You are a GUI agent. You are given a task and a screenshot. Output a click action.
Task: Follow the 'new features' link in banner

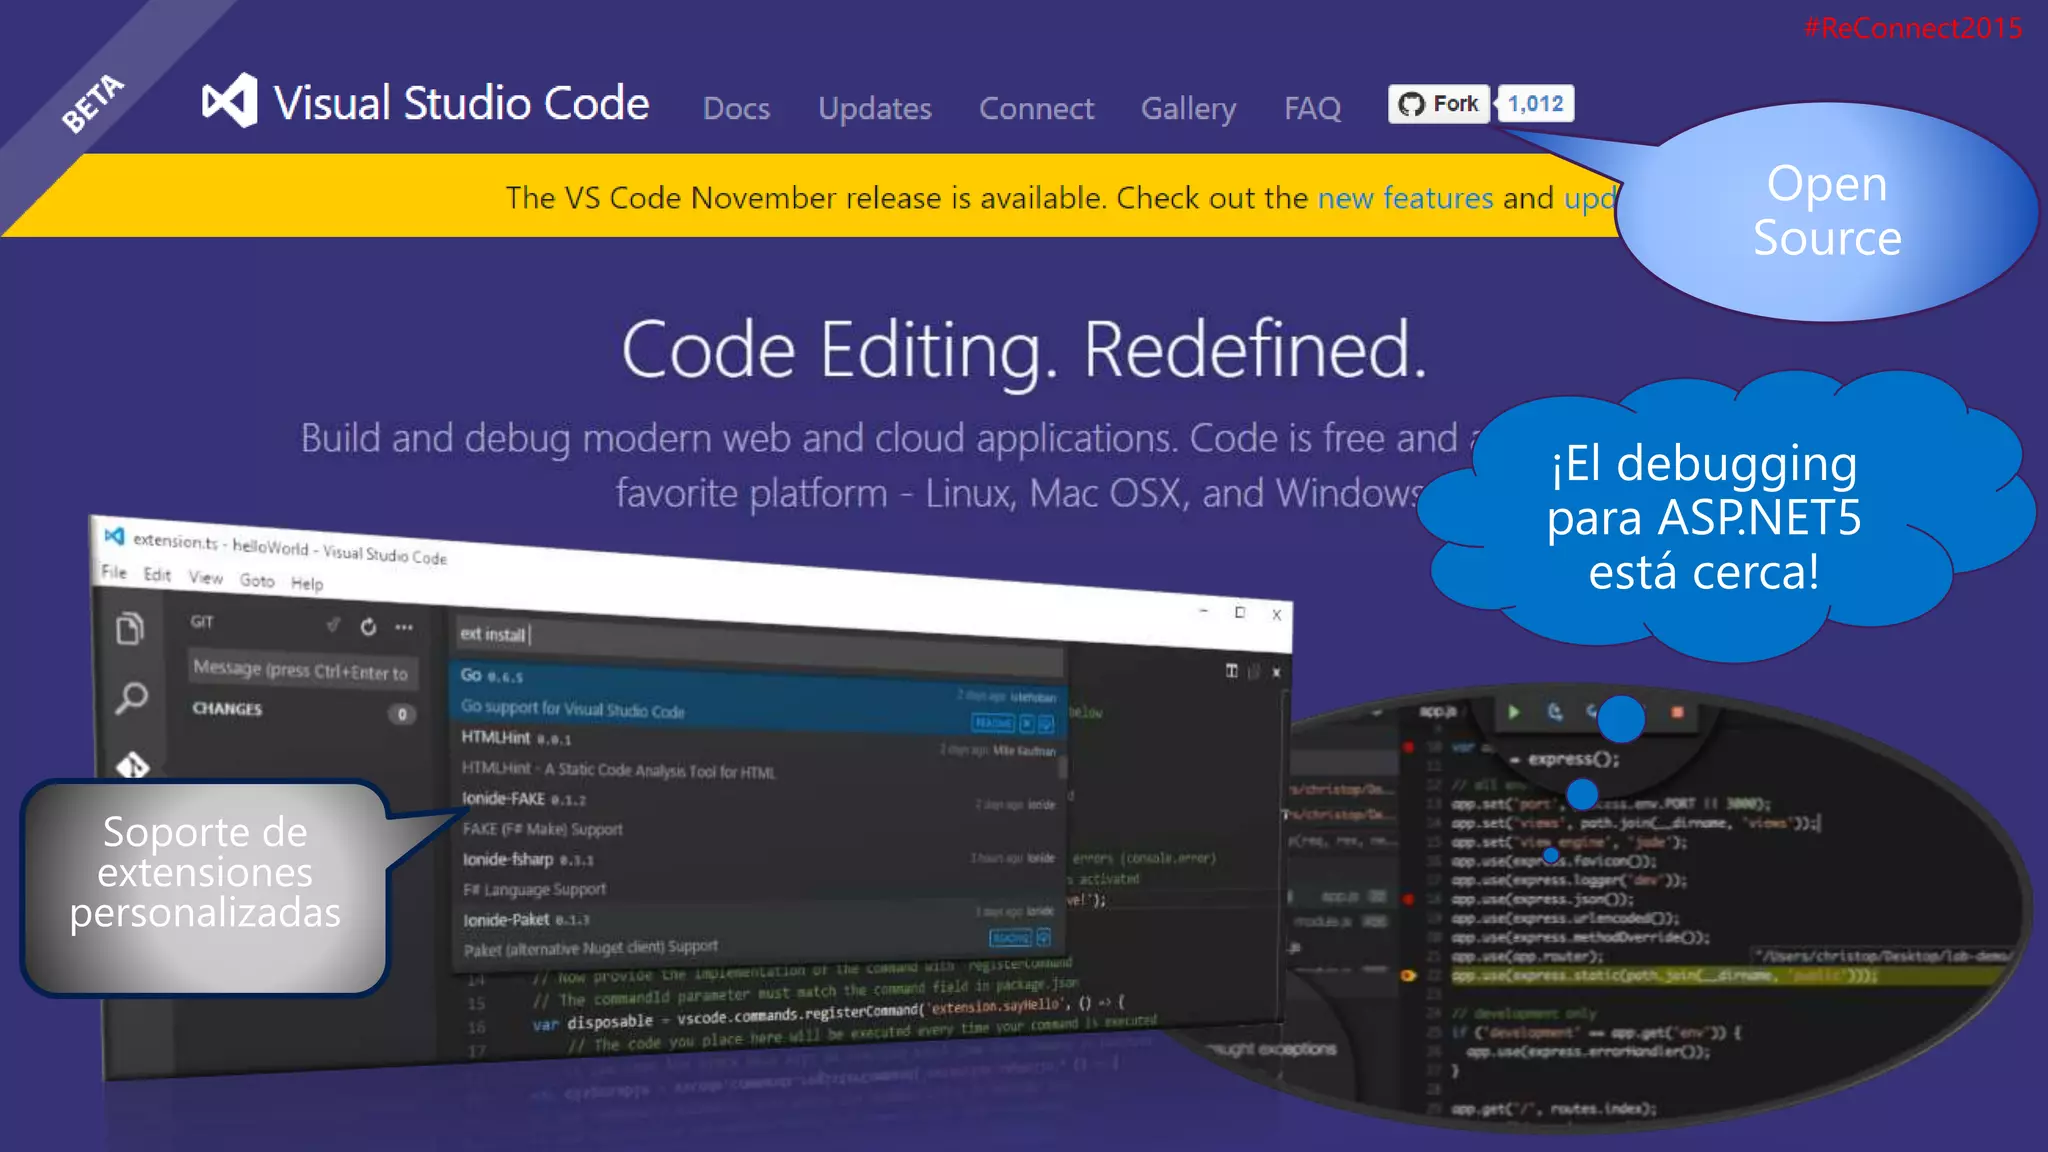coord(1405,198)
